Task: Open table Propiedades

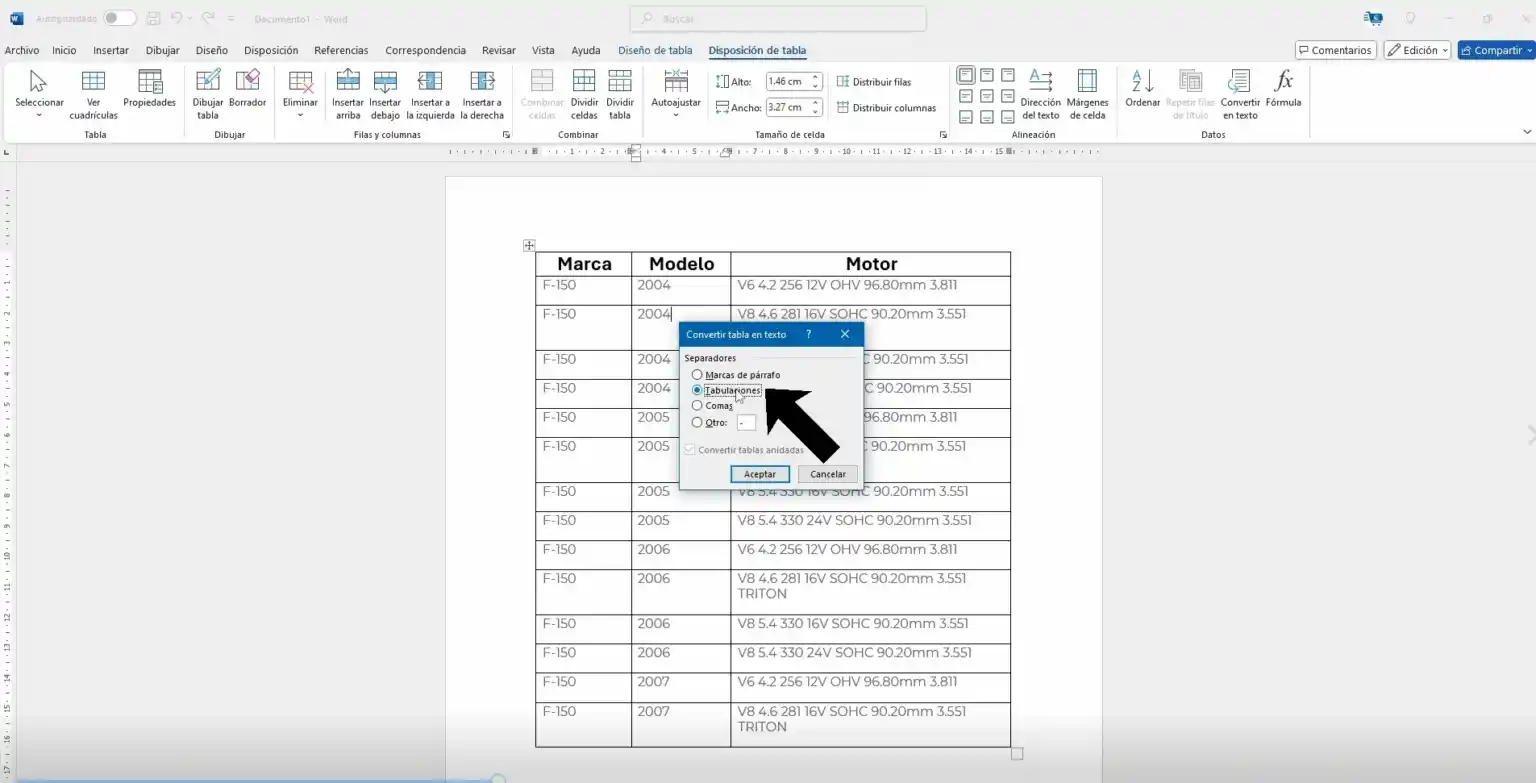Action: pyautogui.click(x=150, y=89)
